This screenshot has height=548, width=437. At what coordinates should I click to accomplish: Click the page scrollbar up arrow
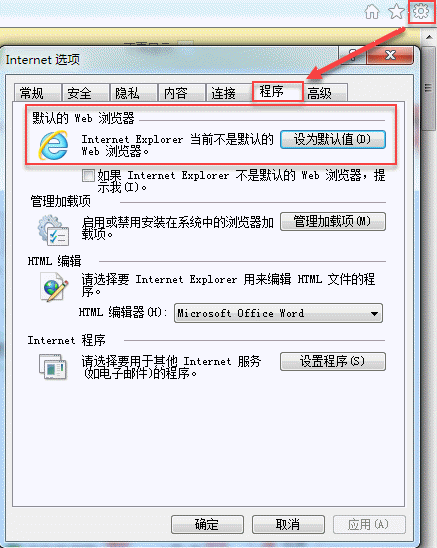pyautogui.click(x=429, y=37)
